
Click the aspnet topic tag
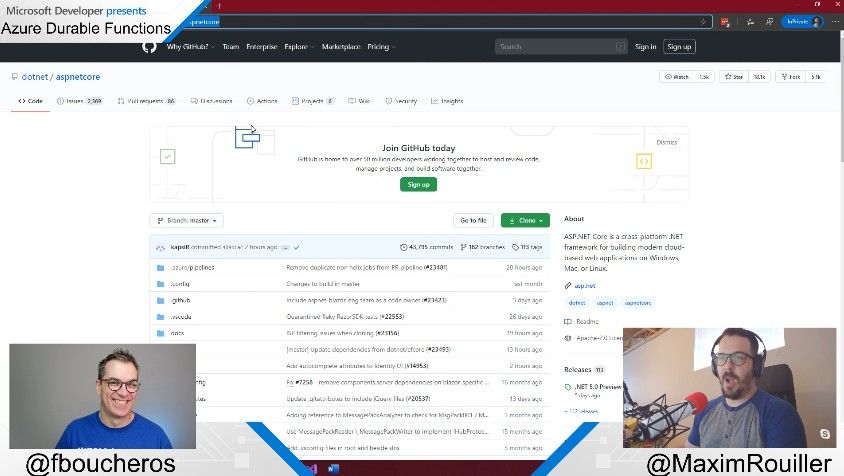[x=605, y=303]
